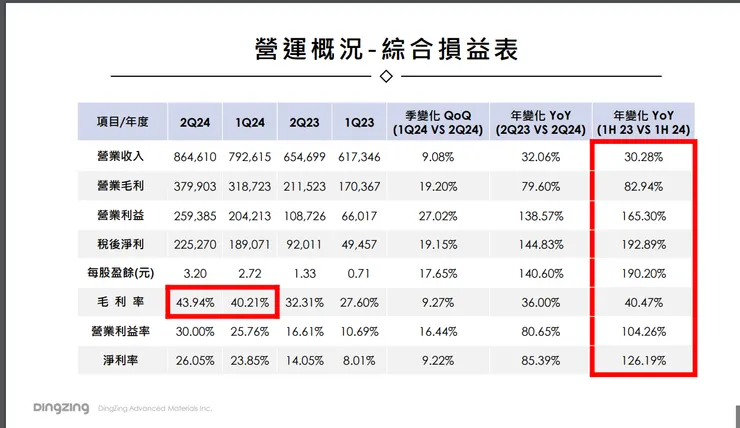Select the 每股盈餘(元) row label
740x428 pixels.
click(x=121, y=273)
